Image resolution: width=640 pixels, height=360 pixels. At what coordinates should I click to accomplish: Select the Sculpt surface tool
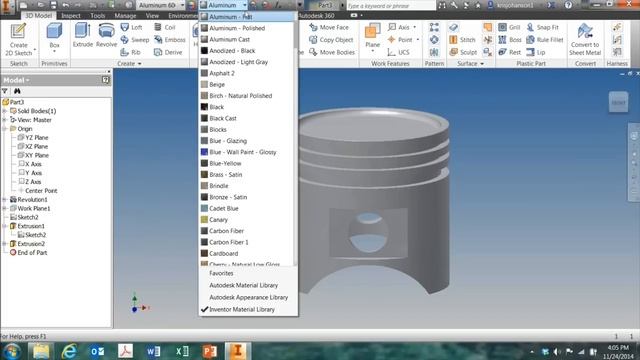point(463,52)
